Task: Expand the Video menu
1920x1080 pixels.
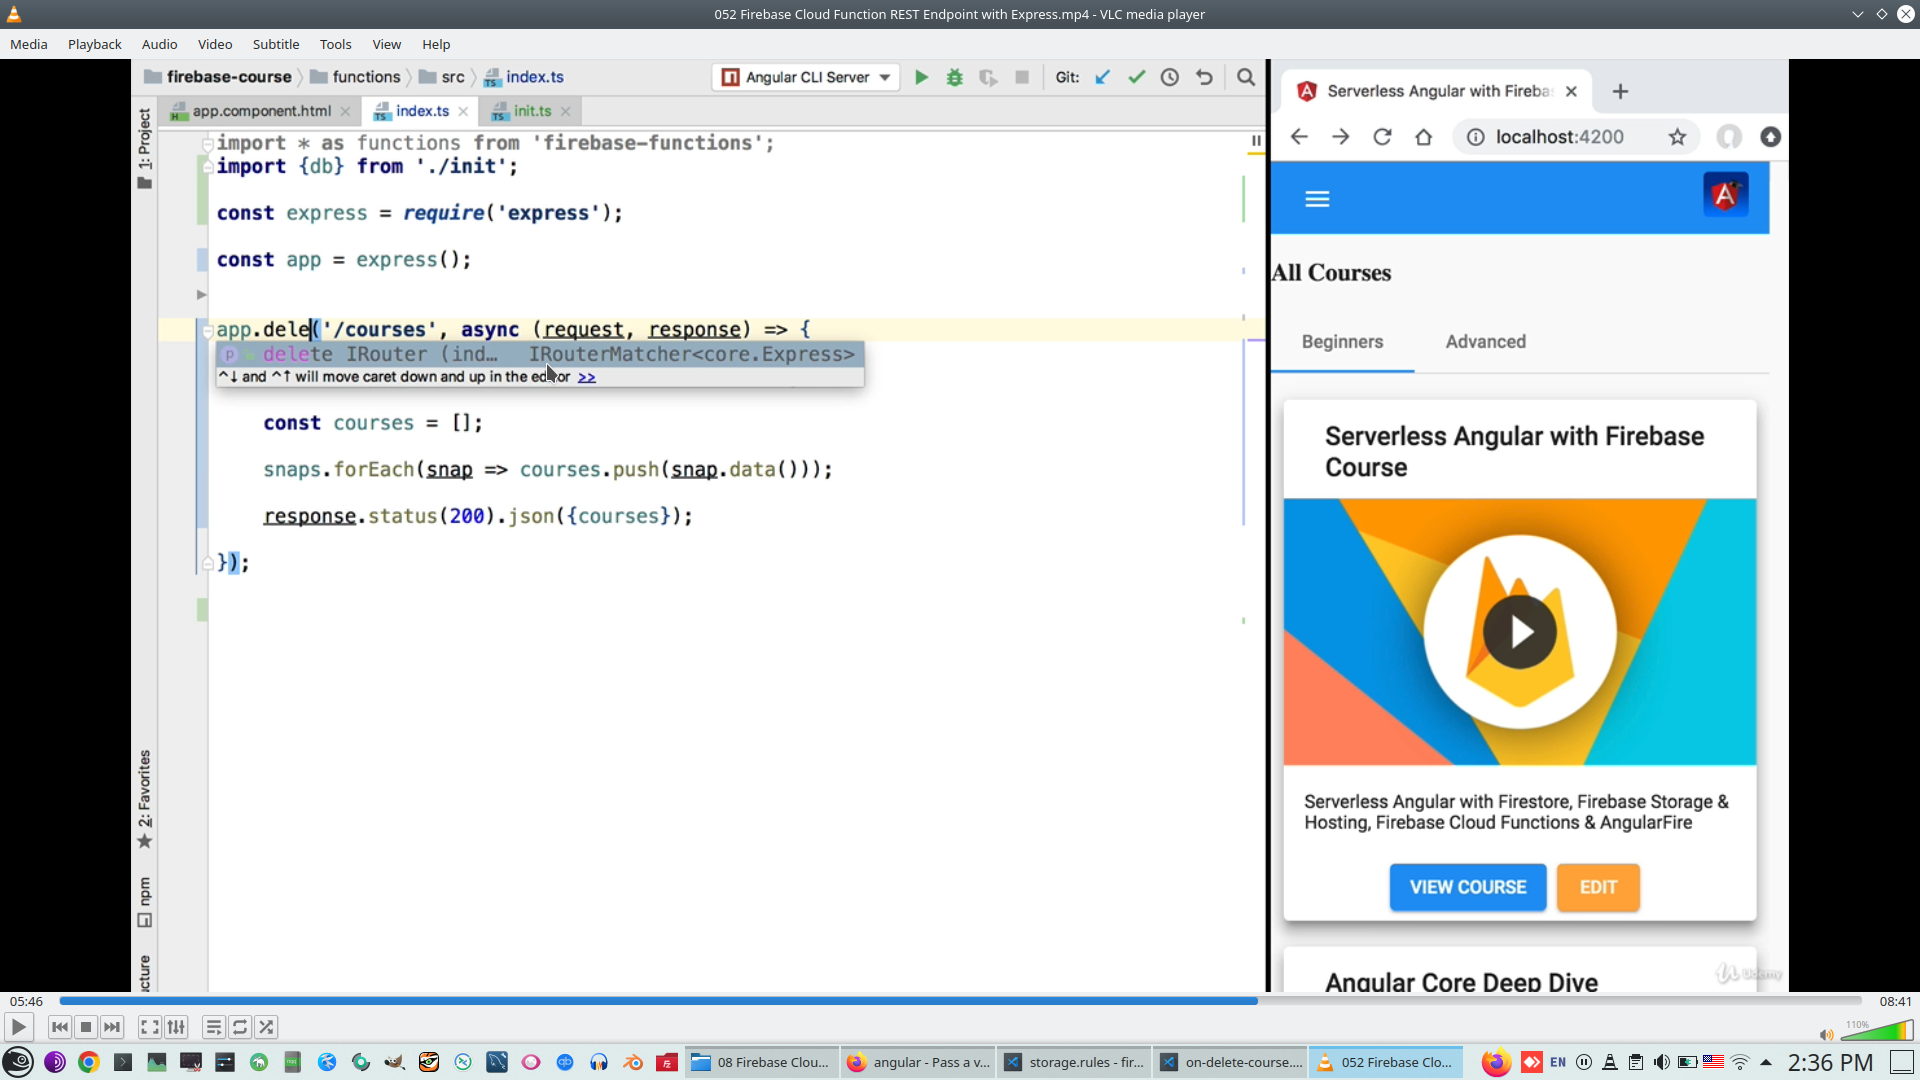Action: [x=214, y=44]
